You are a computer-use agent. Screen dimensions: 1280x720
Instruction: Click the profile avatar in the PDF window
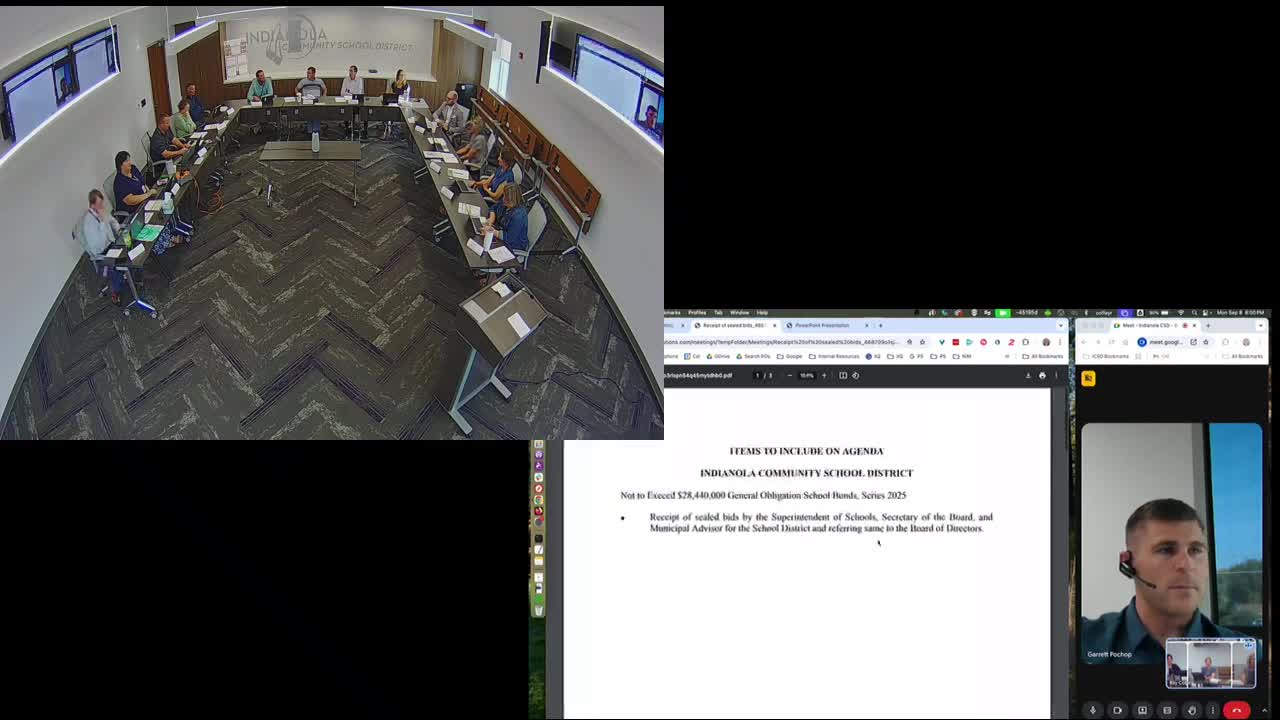click(x=1046, y=342)
